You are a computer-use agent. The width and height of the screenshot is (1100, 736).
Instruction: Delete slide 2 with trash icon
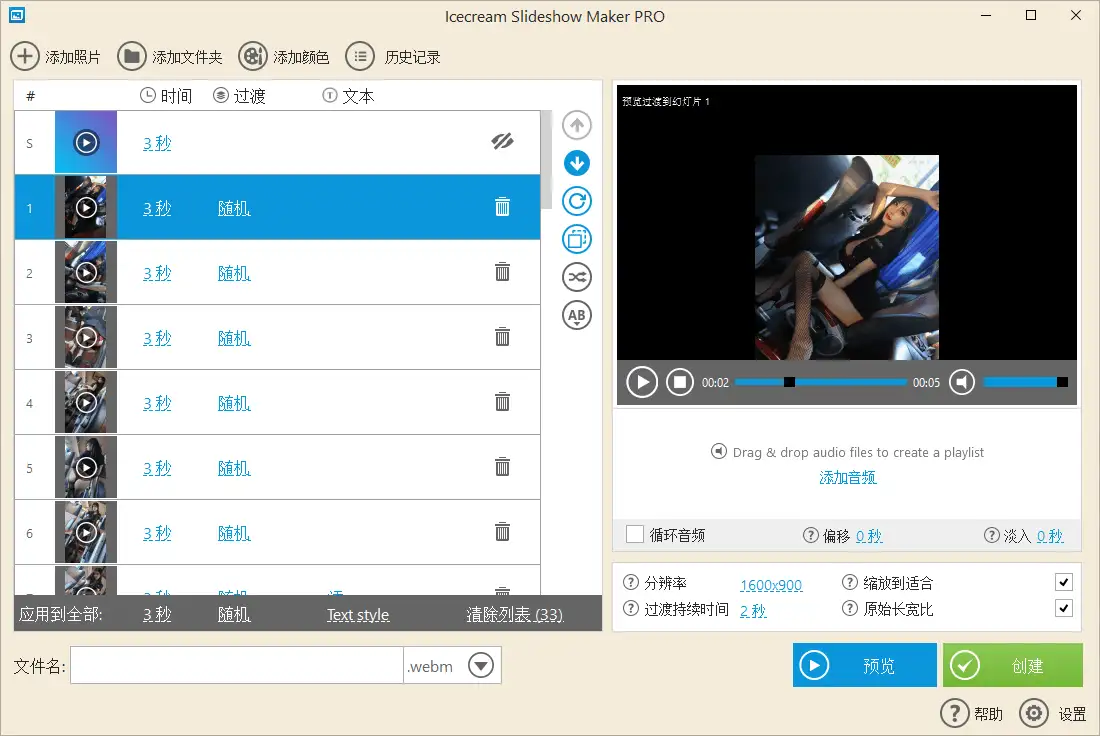(502, 272)
